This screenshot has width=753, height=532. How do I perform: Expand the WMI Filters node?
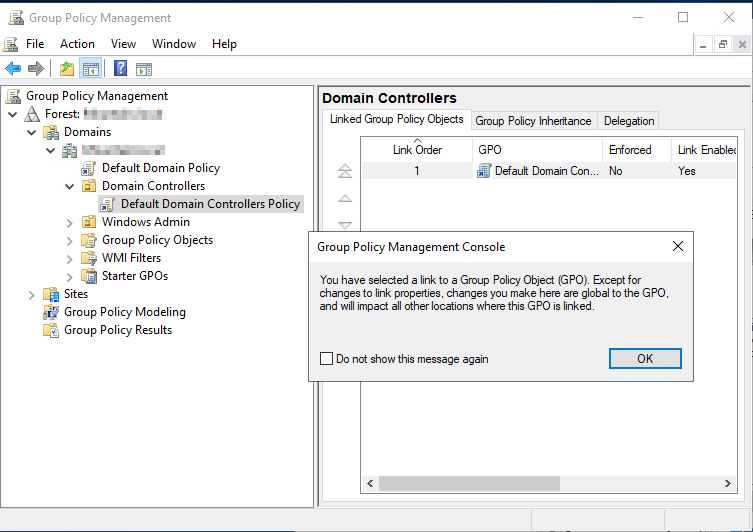70,259
